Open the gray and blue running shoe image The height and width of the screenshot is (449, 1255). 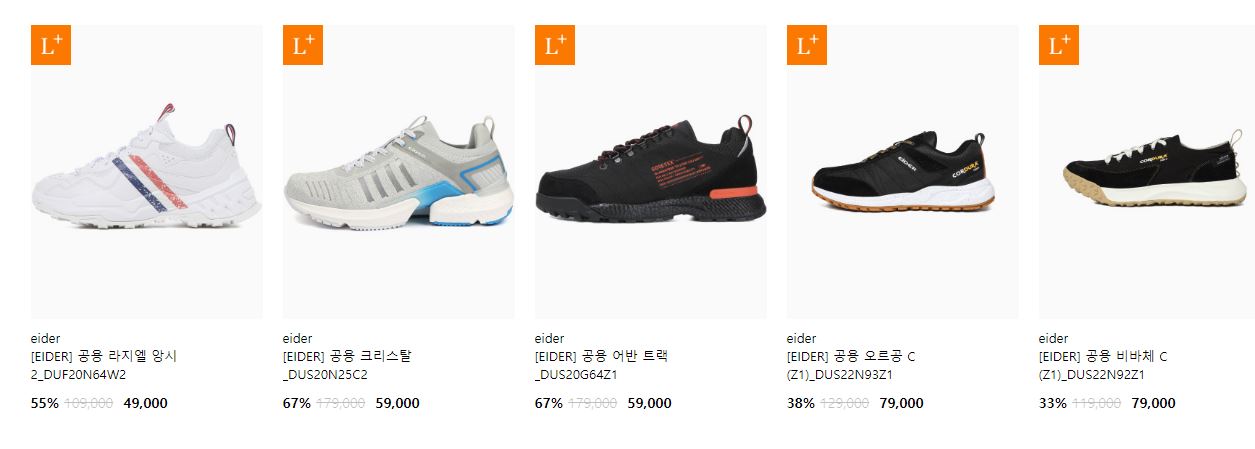pos(399,172)
